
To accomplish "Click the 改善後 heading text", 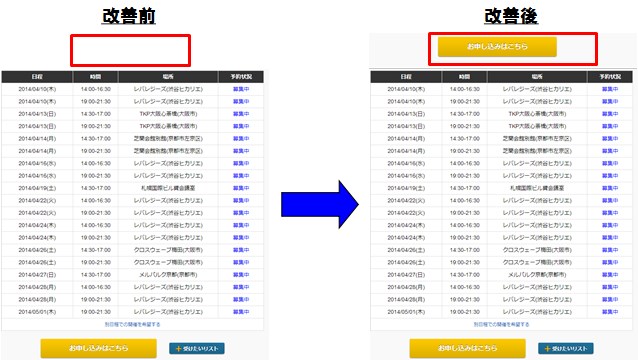I will (x=511, y=16).
